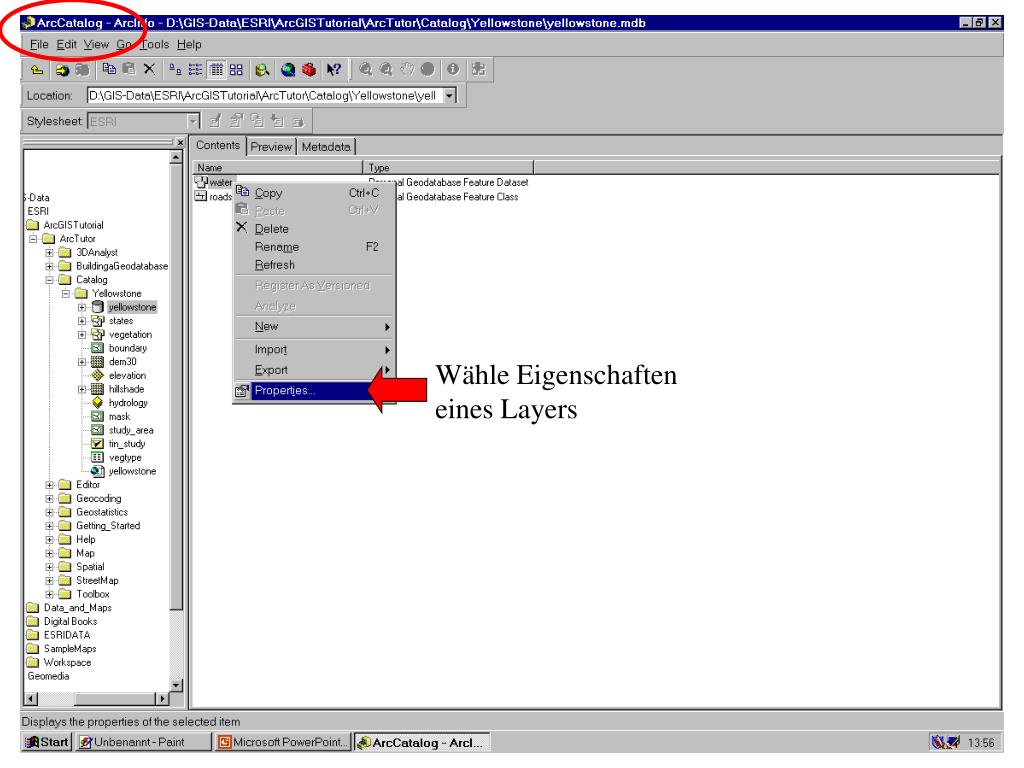Open the New submenu

(315, 327)
